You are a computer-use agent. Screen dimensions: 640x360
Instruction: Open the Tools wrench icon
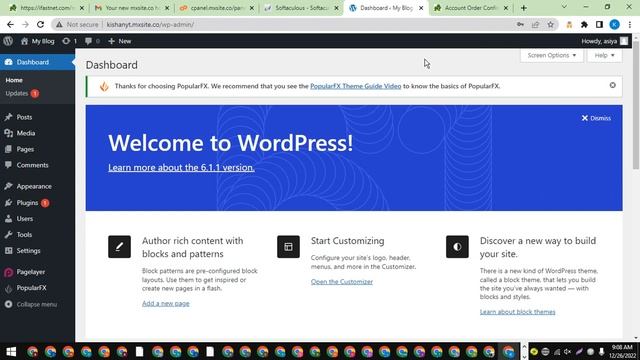[9, 234]
